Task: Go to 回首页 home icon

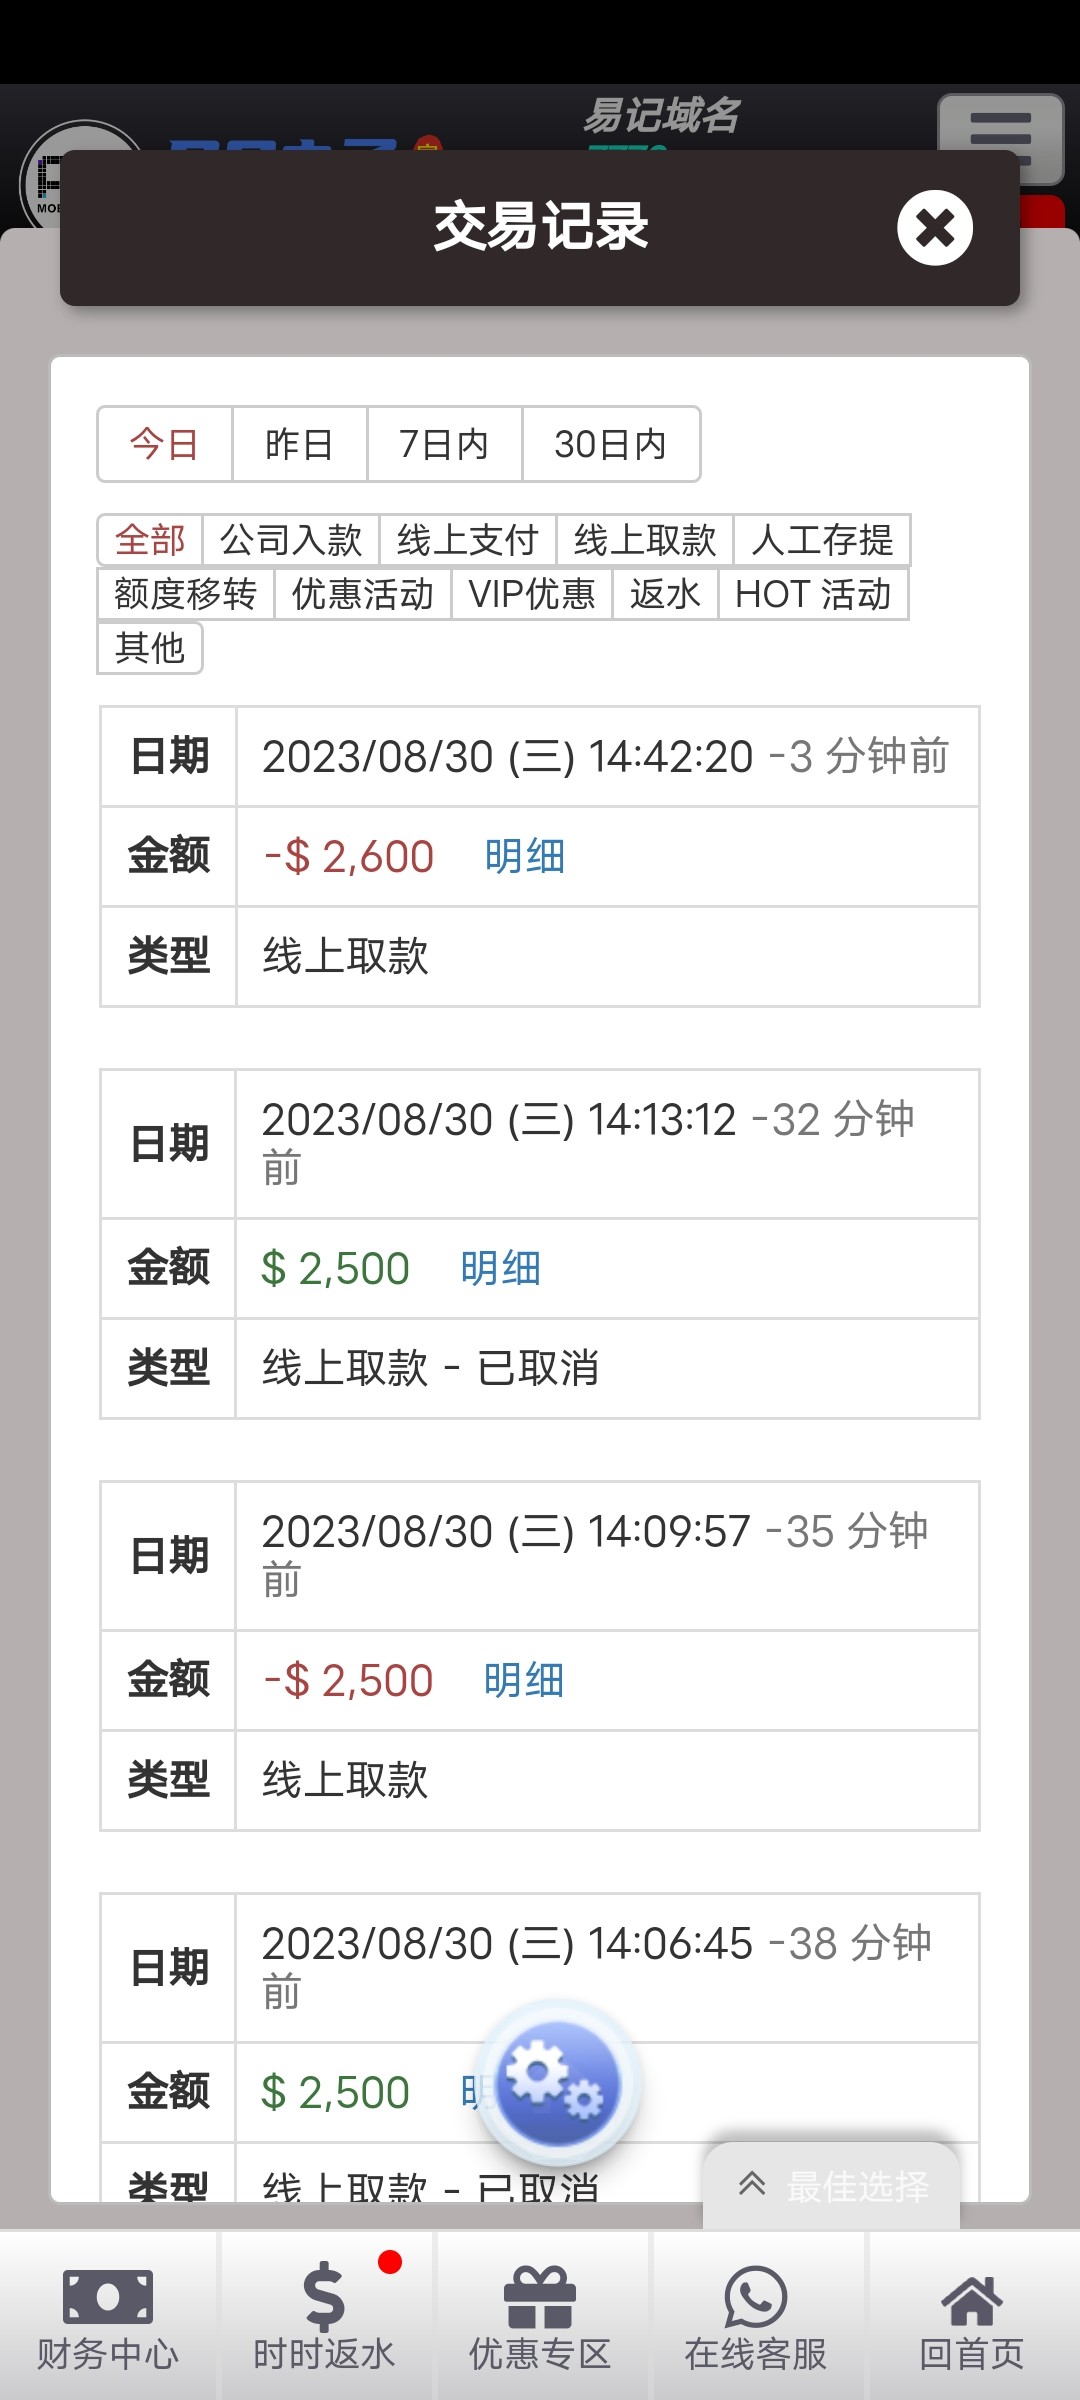Action: [x=972, y=2316]
